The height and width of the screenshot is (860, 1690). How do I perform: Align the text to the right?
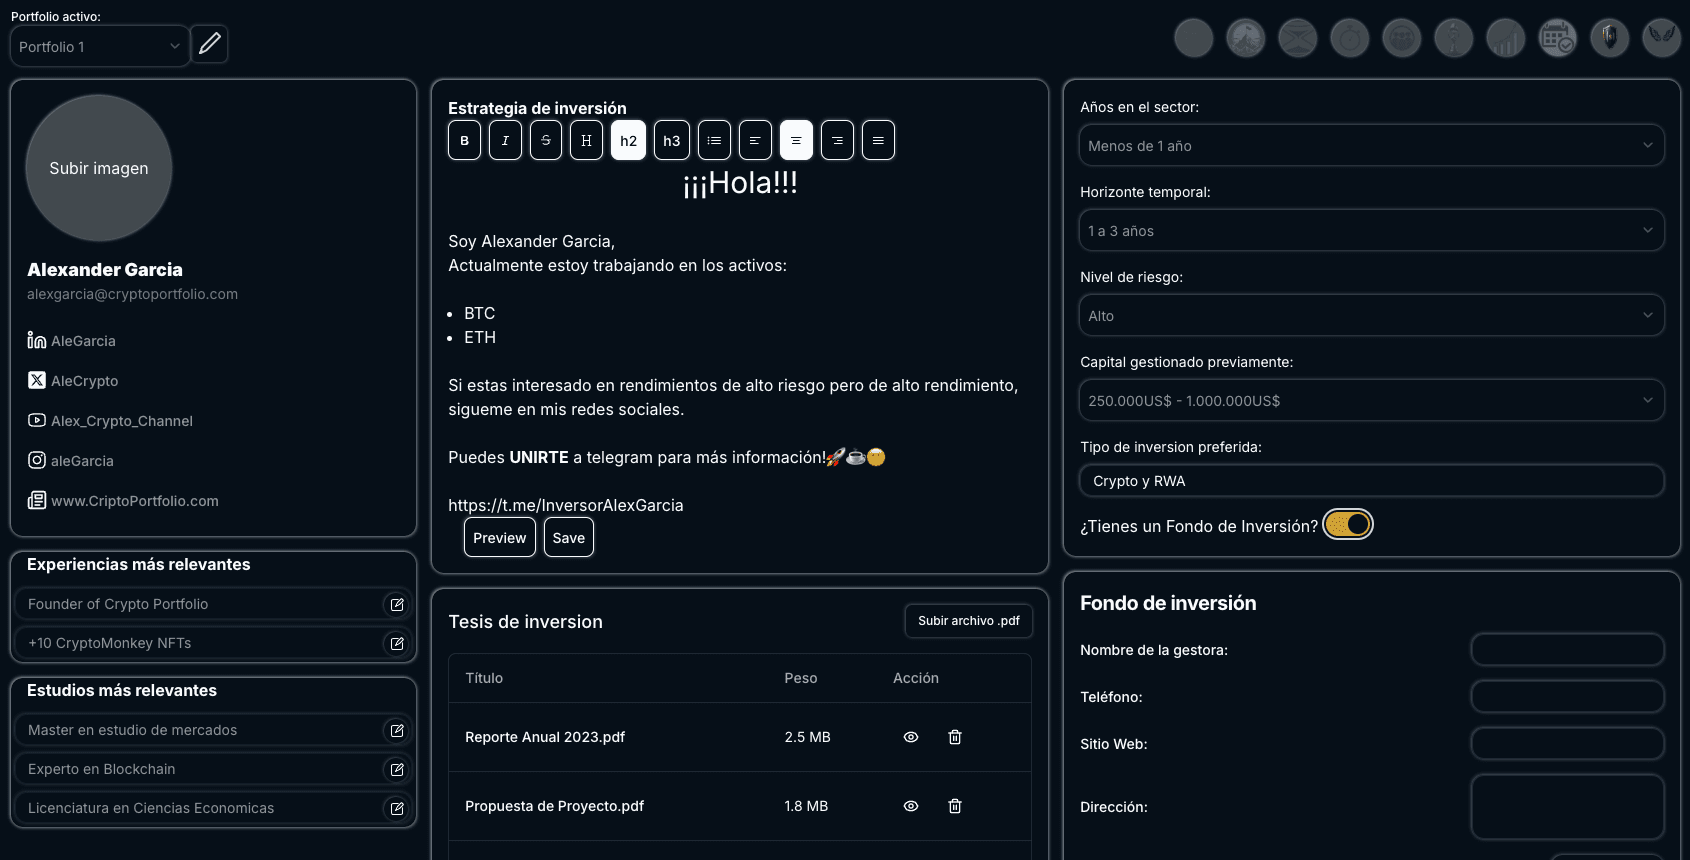pos(837,141)
